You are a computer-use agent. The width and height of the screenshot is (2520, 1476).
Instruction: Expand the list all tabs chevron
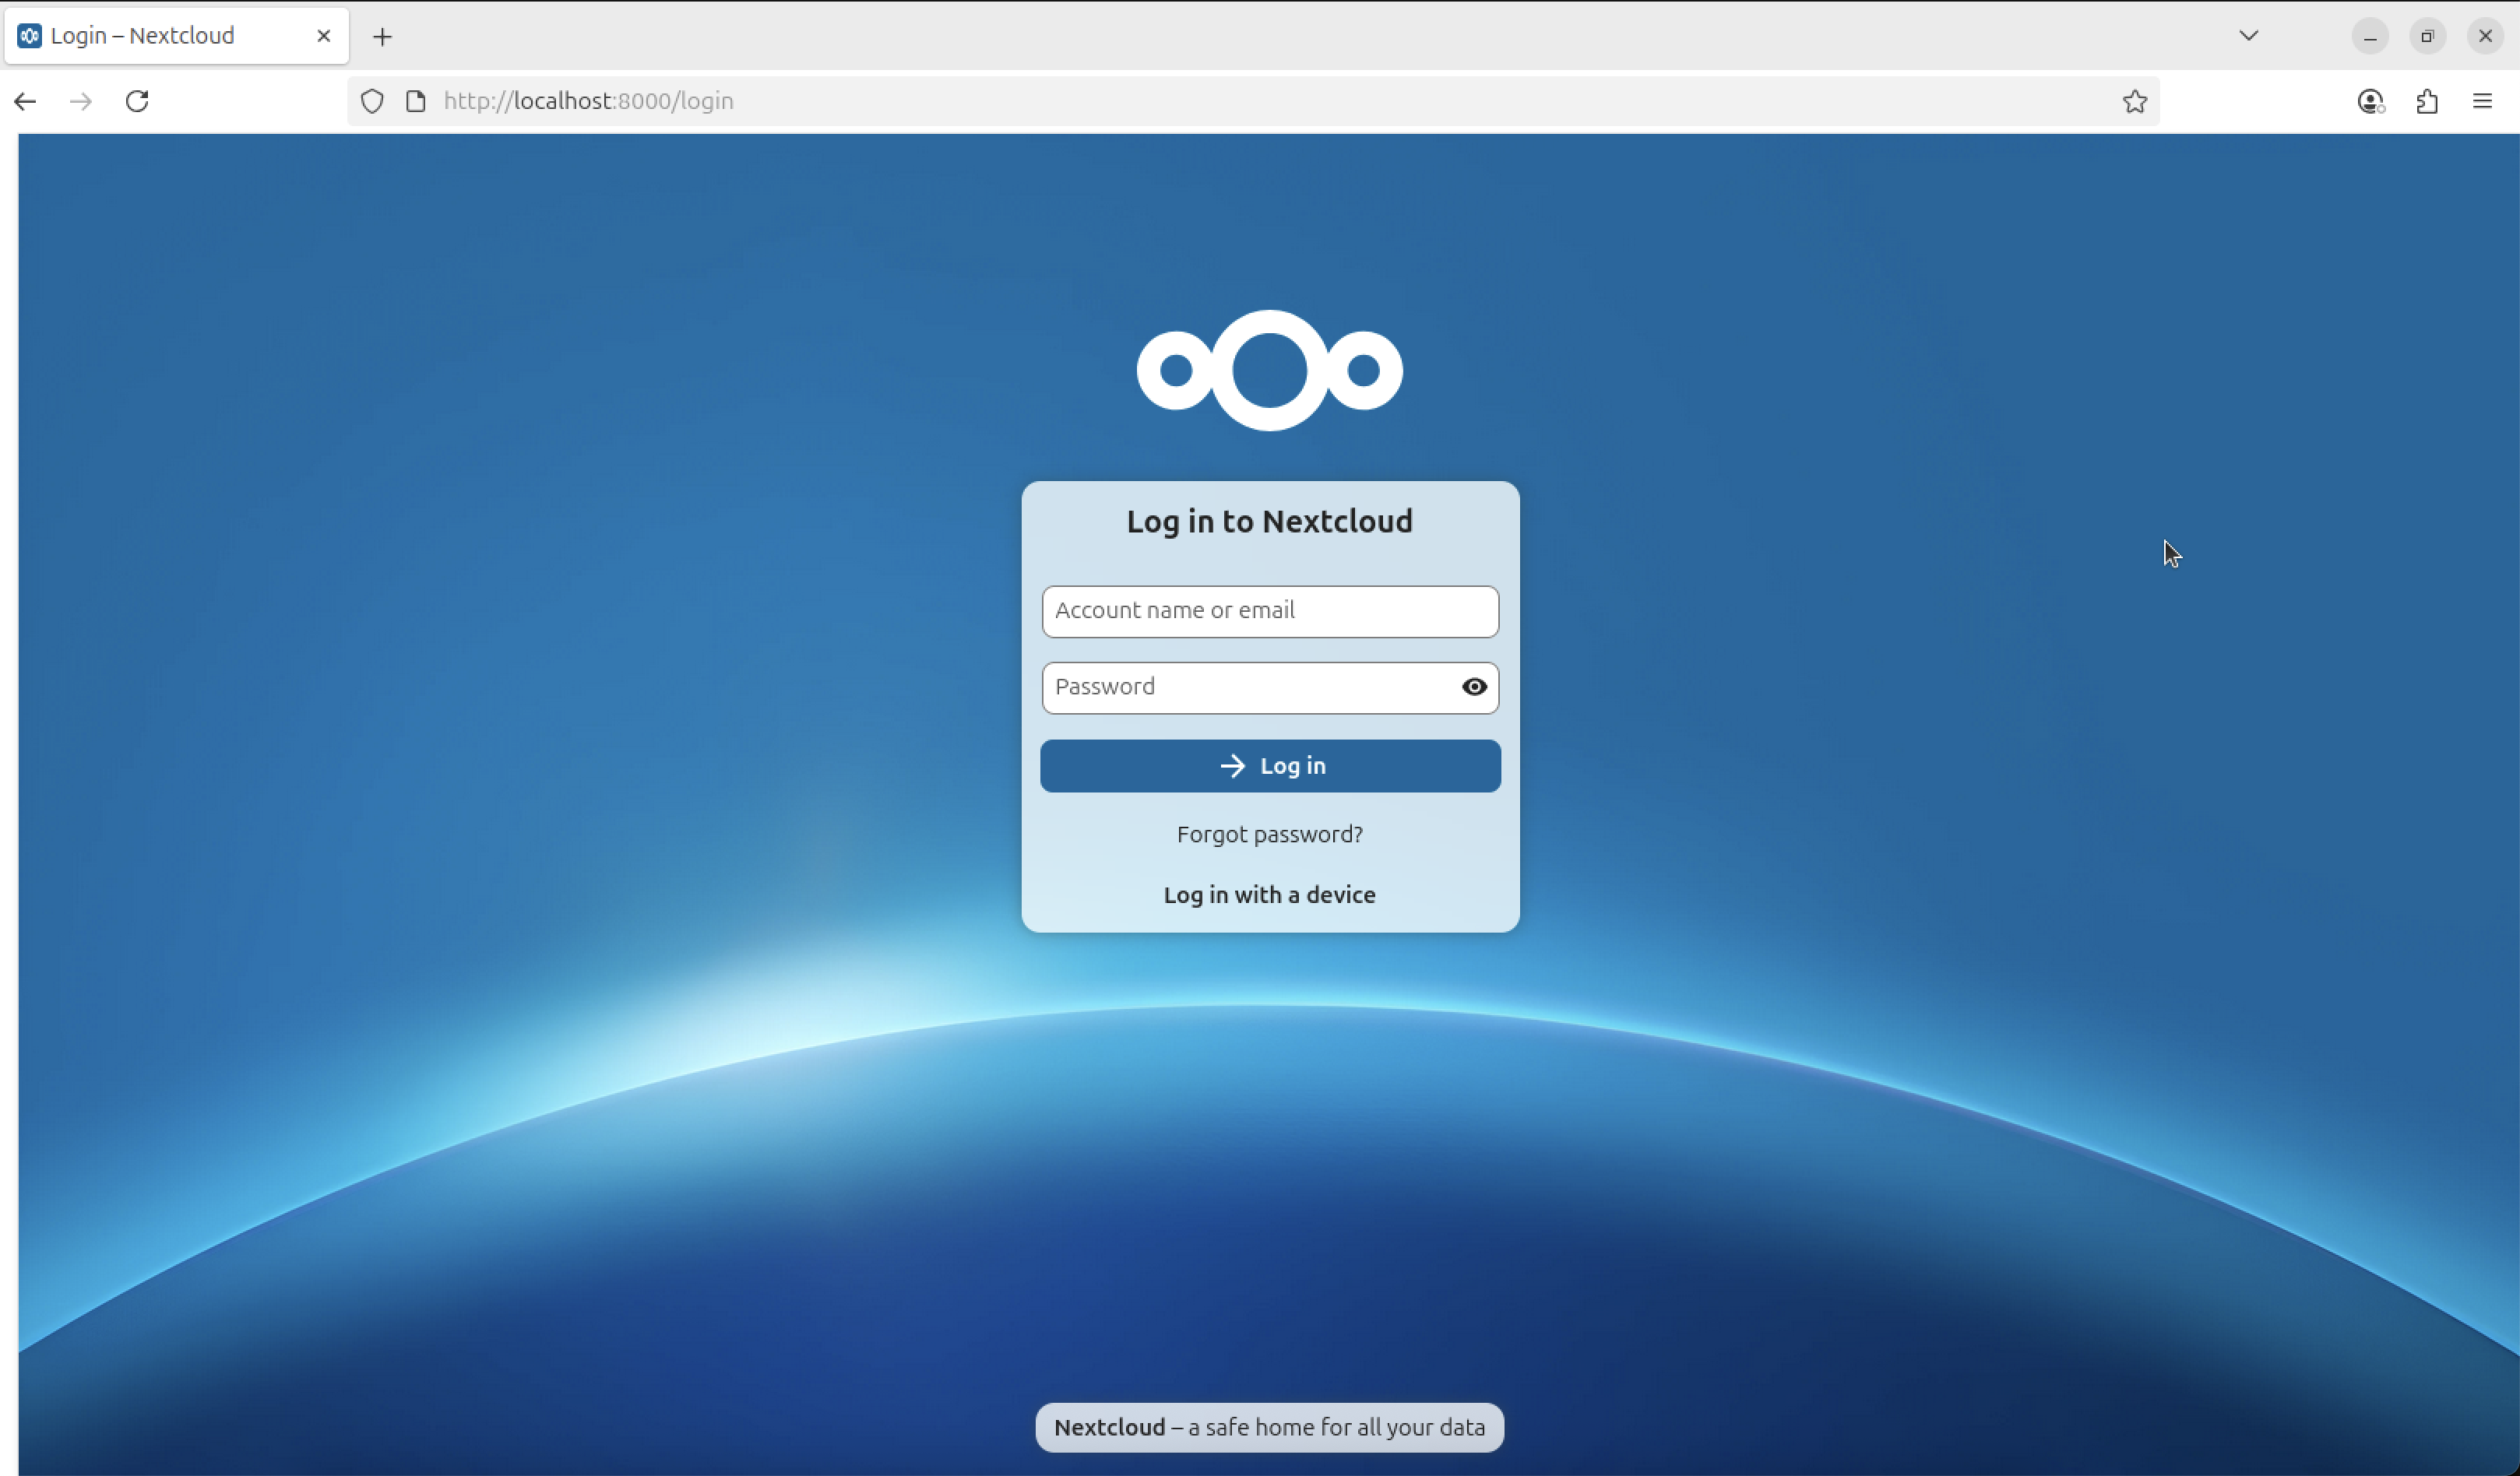(2249, 36)
